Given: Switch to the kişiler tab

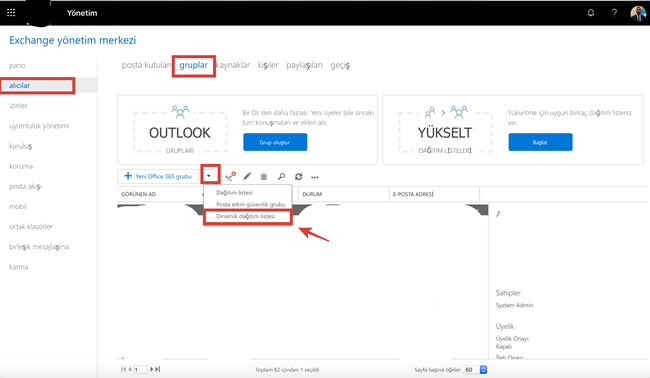Looking at the screenshot, I should 268,65.
